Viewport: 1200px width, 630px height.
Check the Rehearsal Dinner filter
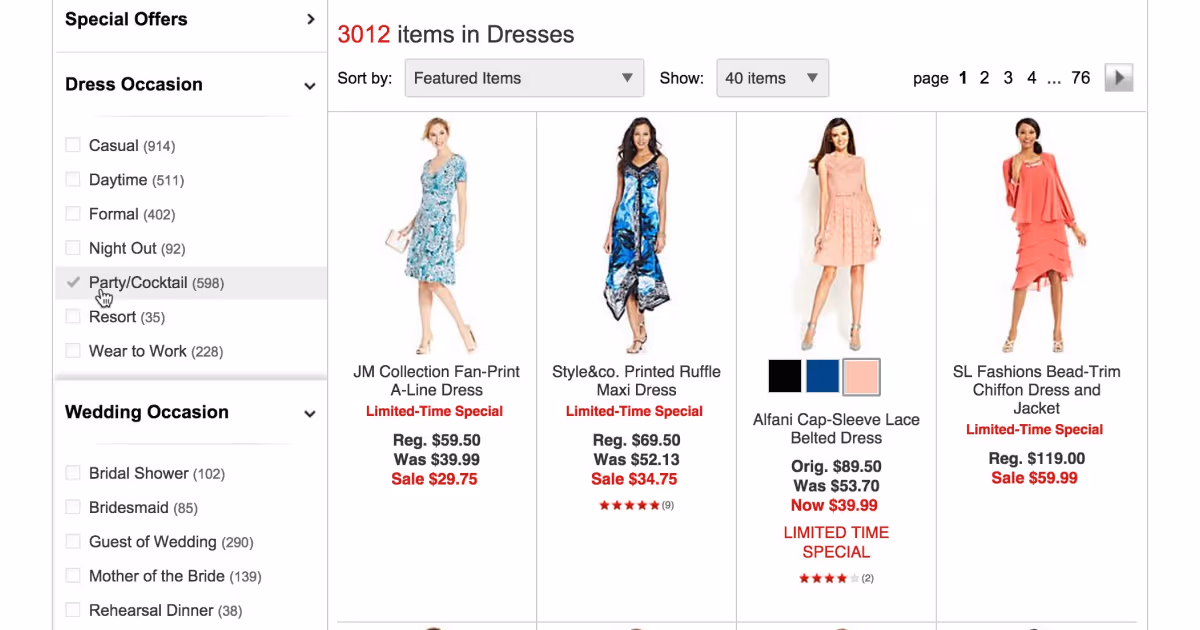(x=73, y=609)
